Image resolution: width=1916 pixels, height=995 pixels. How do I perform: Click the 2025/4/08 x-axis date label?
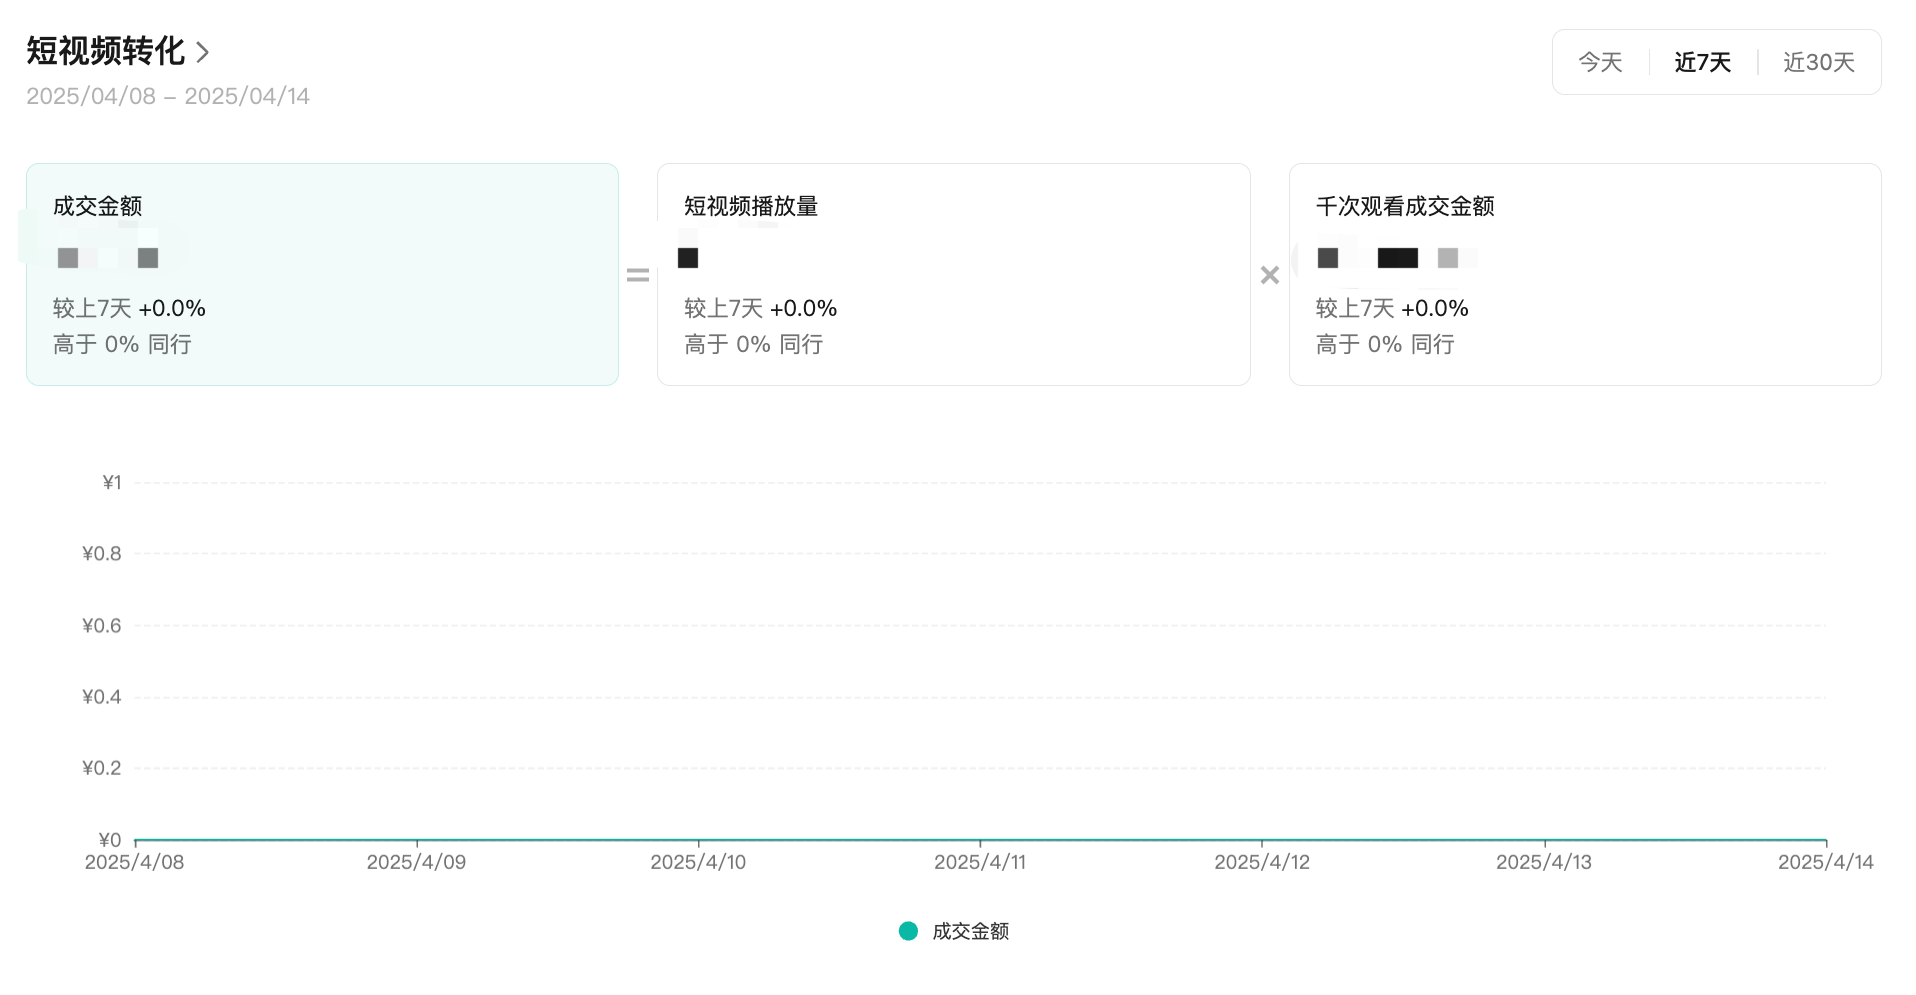(134, 862)
